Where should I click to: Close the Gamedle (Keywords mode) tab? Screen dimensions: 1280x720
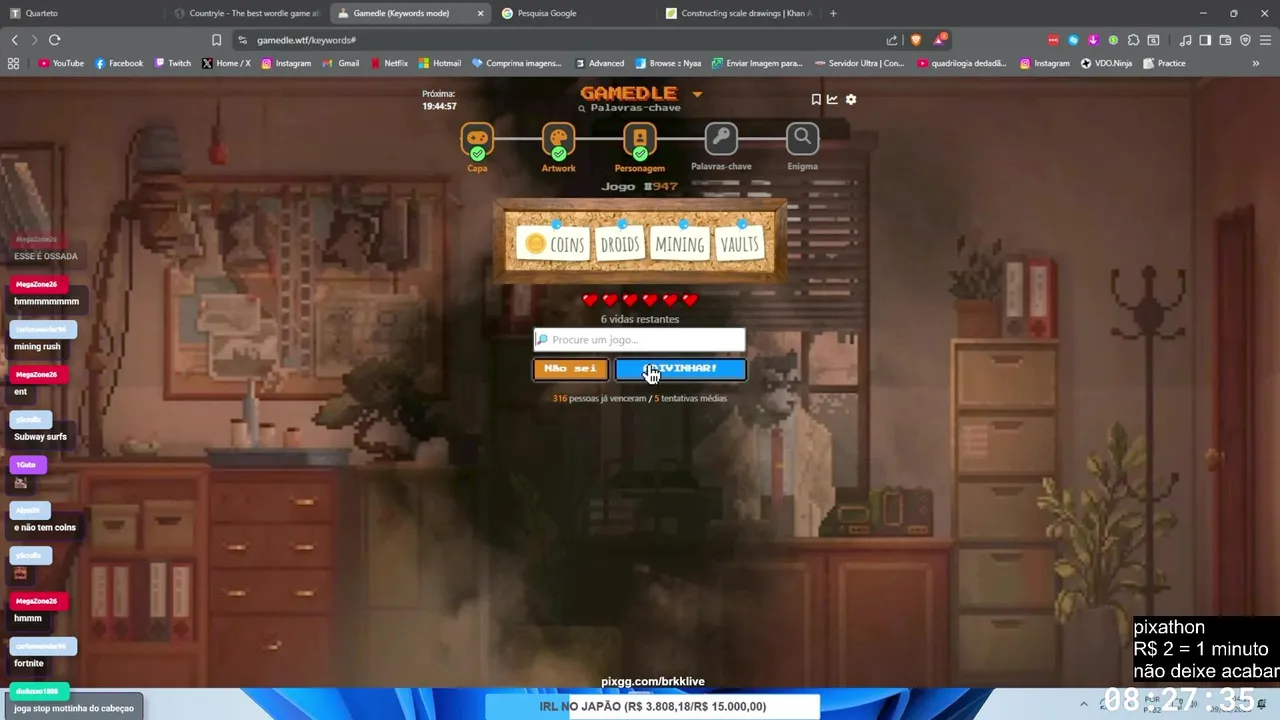[480, 13]
